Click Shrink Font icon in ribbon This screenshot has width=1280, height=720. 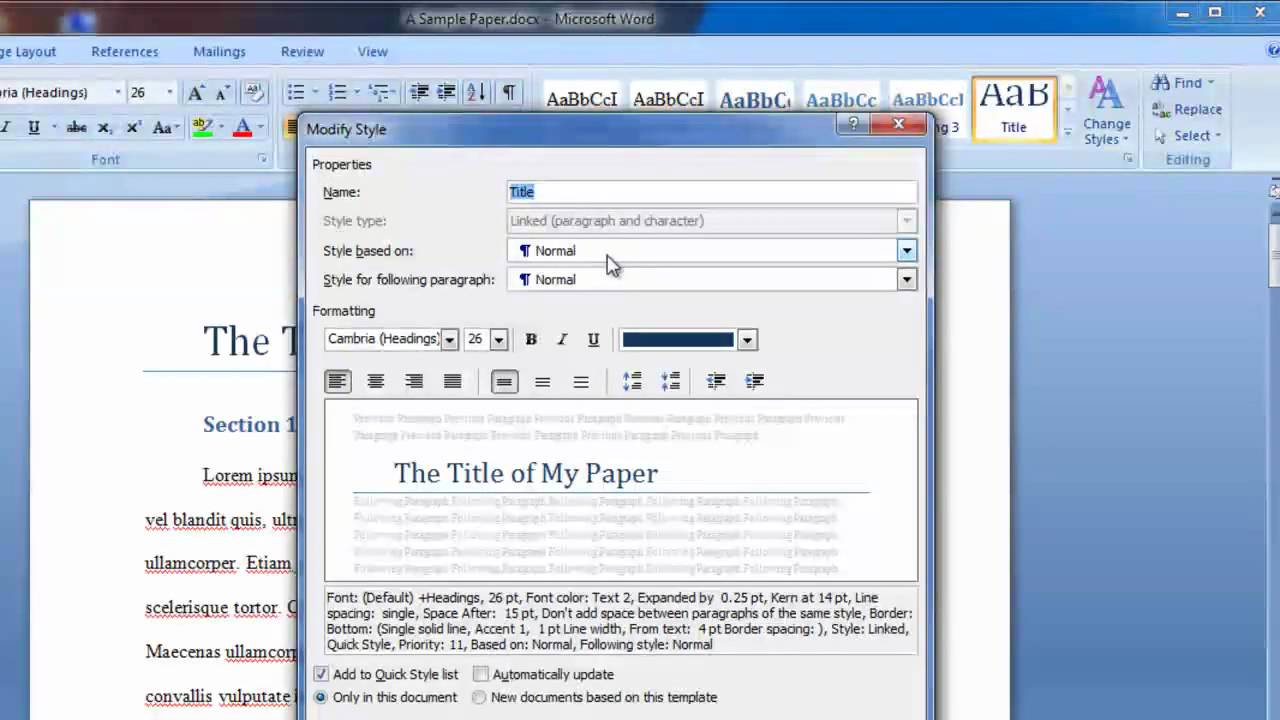tap(223, 92)
